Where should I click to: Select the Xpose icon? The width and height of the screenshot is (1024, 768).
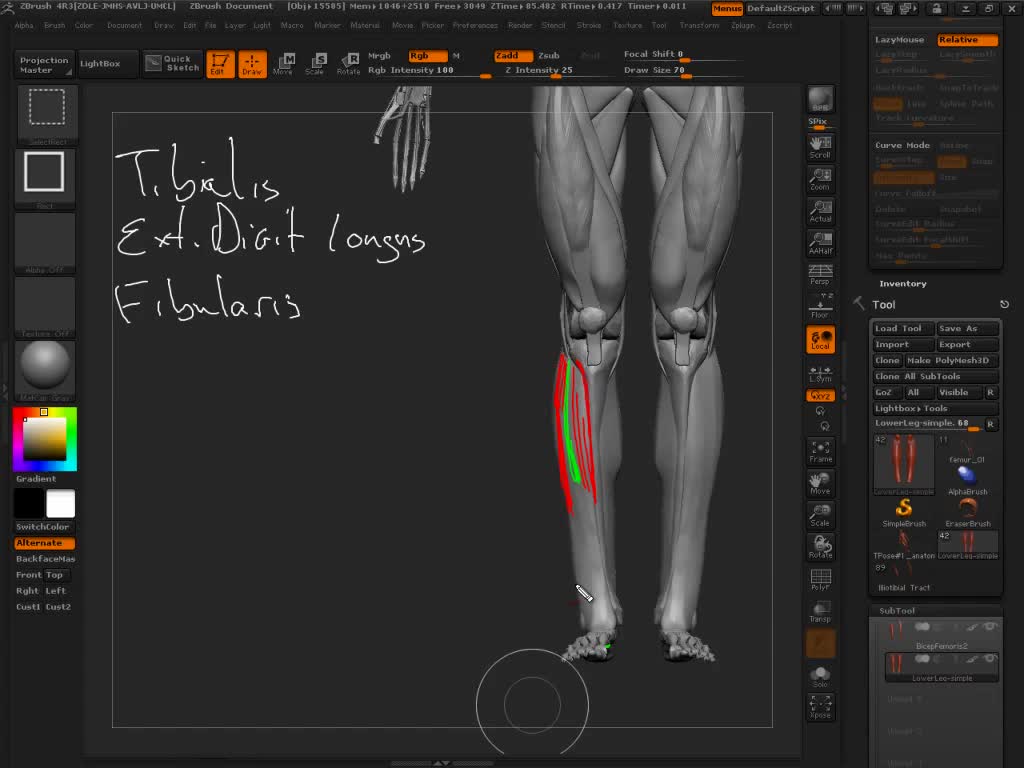coord(820,707)
